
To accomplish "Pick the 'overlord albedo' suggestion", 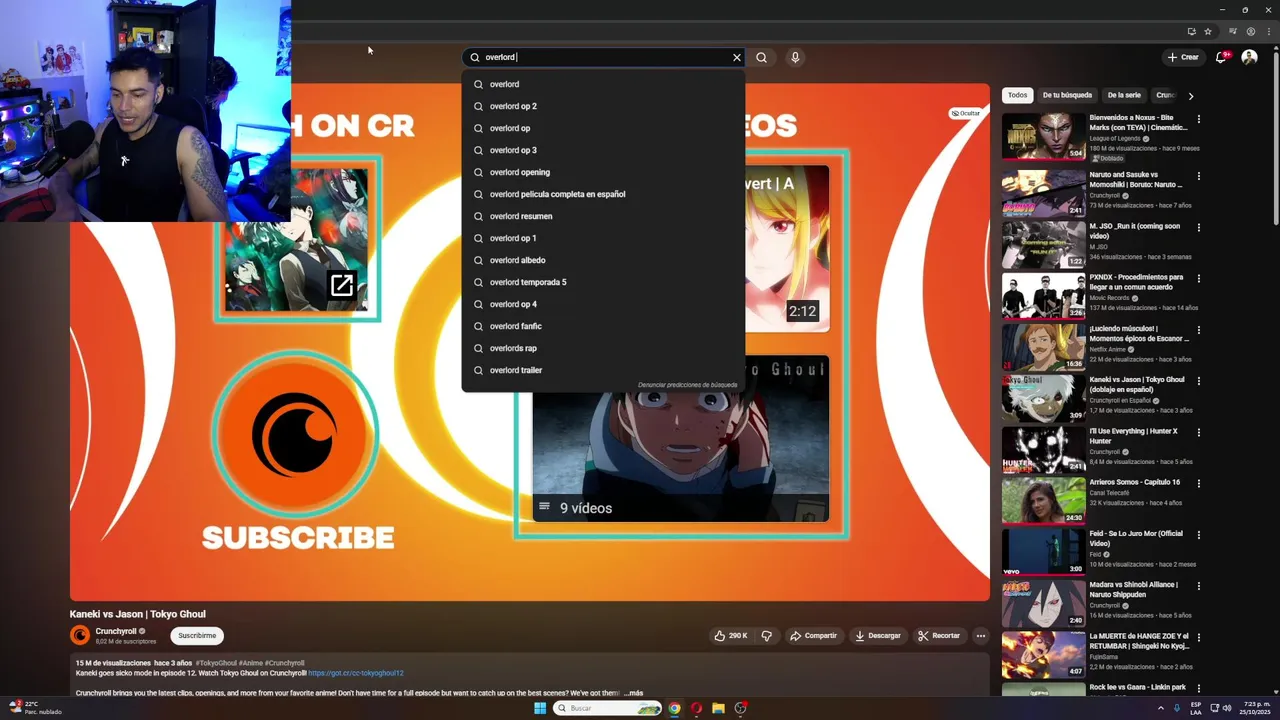I will [603, 260].
